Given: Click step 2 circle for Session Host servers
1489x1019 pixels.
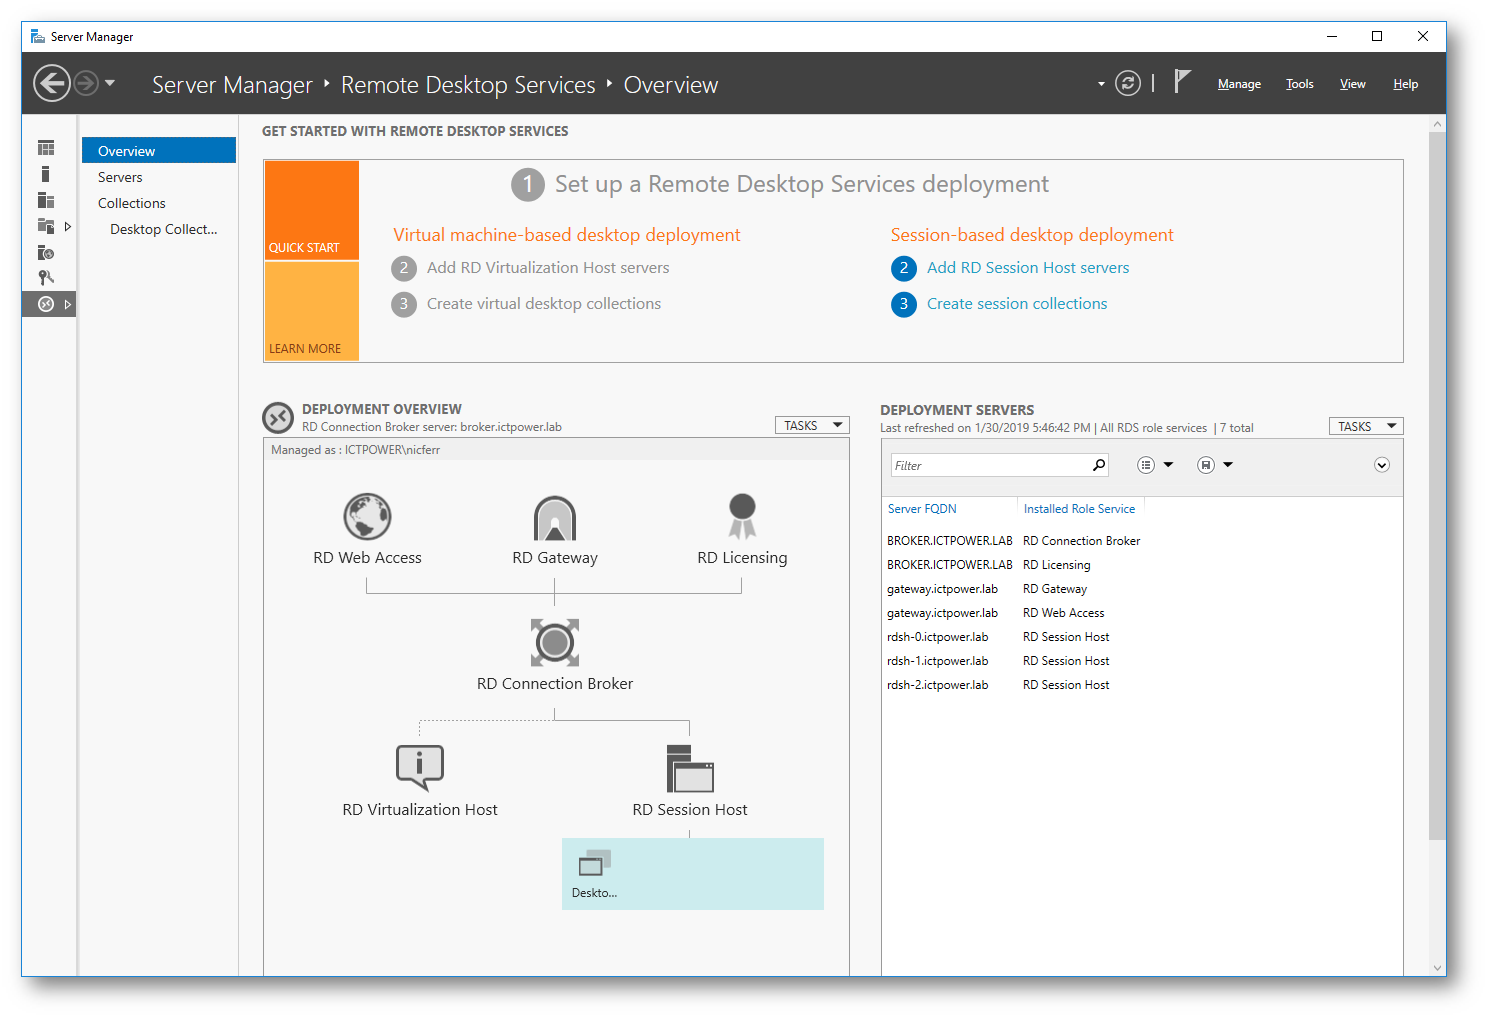Looking at the screenshot, I should click(x=904, y=268).
